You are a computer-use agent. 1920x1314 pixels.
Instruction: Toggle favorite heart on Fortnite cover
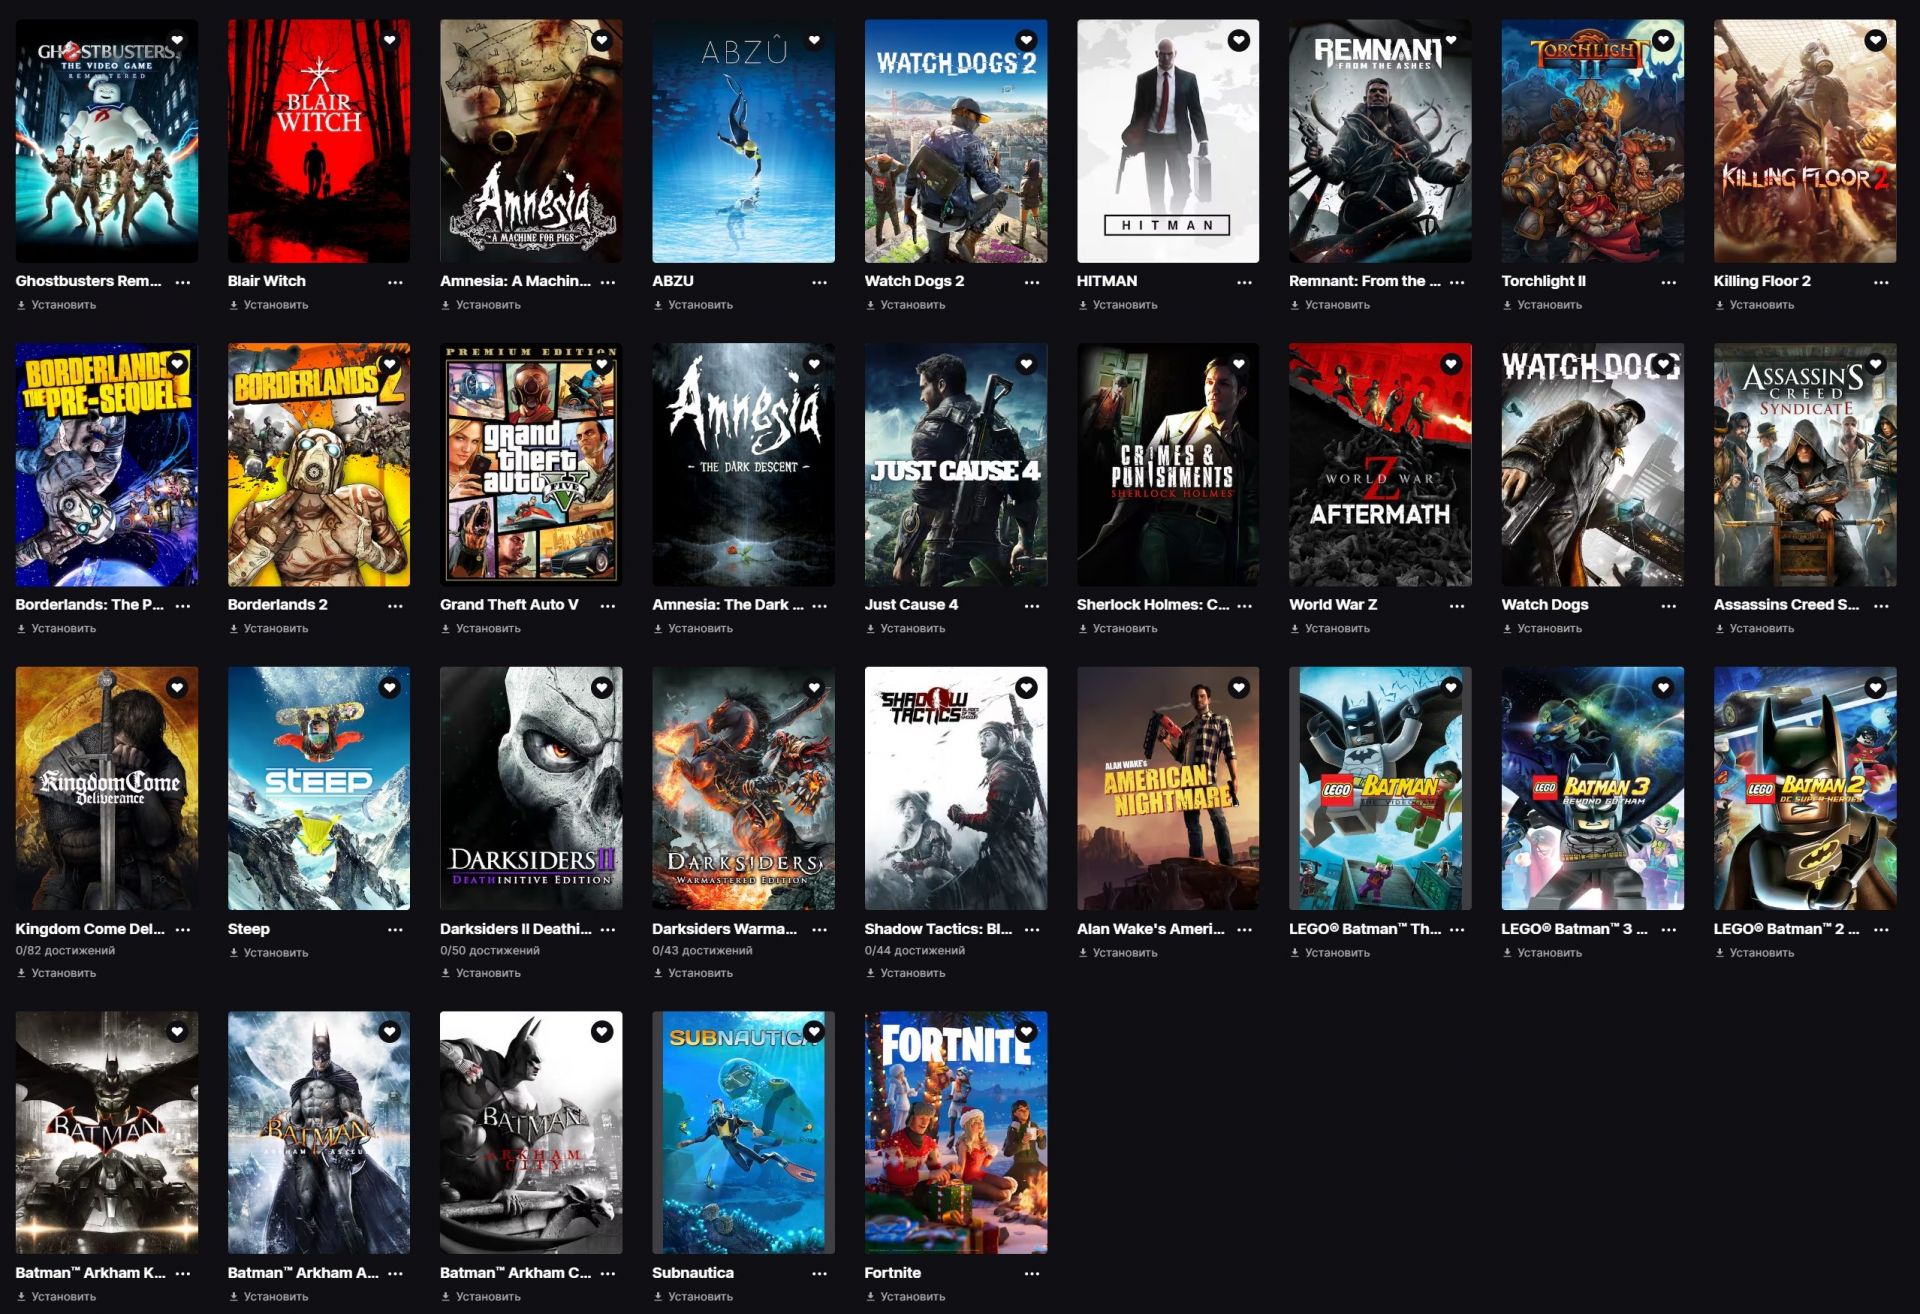pos(1026,1031)
